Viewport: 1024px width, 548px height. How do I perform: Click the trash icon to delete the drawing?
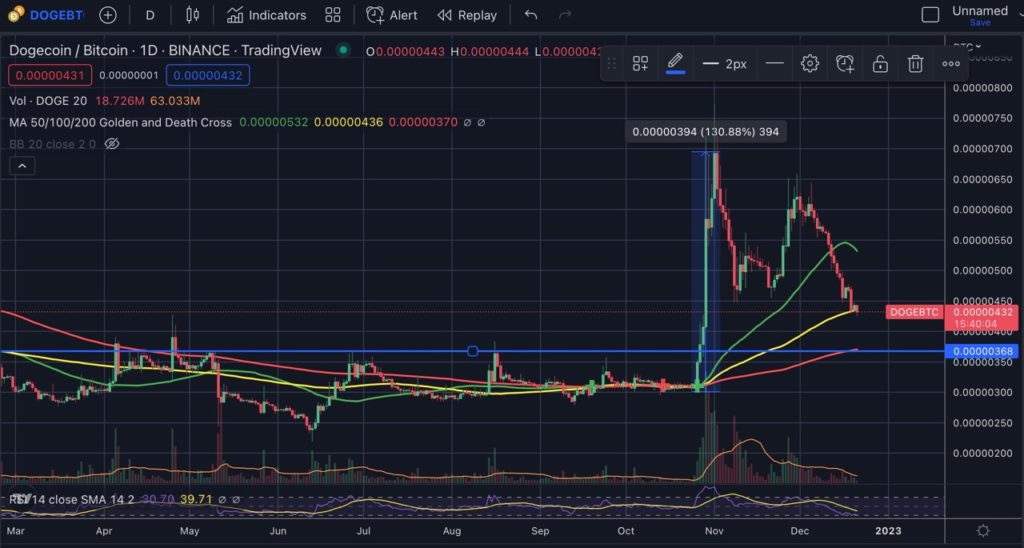pyautogui.click(x=915, y=64)
